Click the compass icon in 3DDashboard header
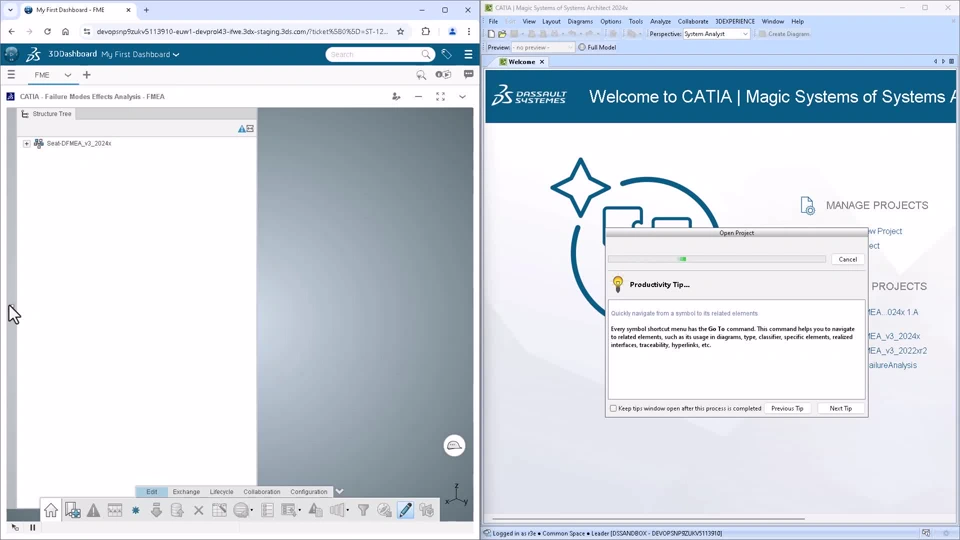This screenshot has height=540, width=960. [11, 54]
